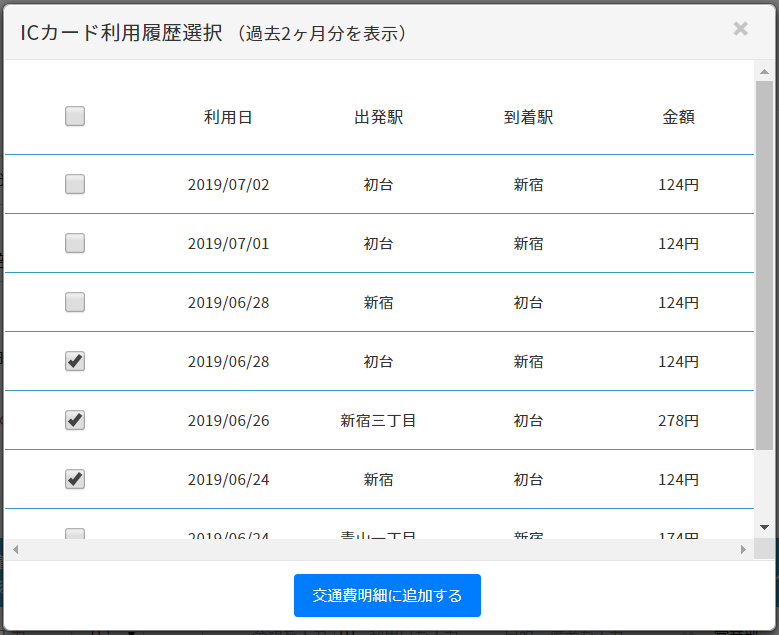Click the 出発駅 column header
The image size is (779, 635).
[378, 117]
